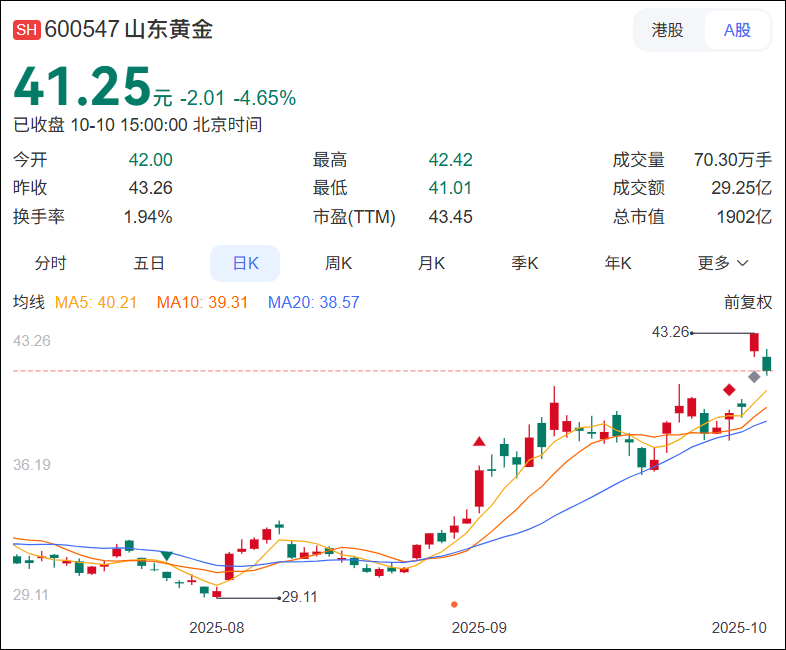Click the red SH exchange badge

tap(27, 30)
